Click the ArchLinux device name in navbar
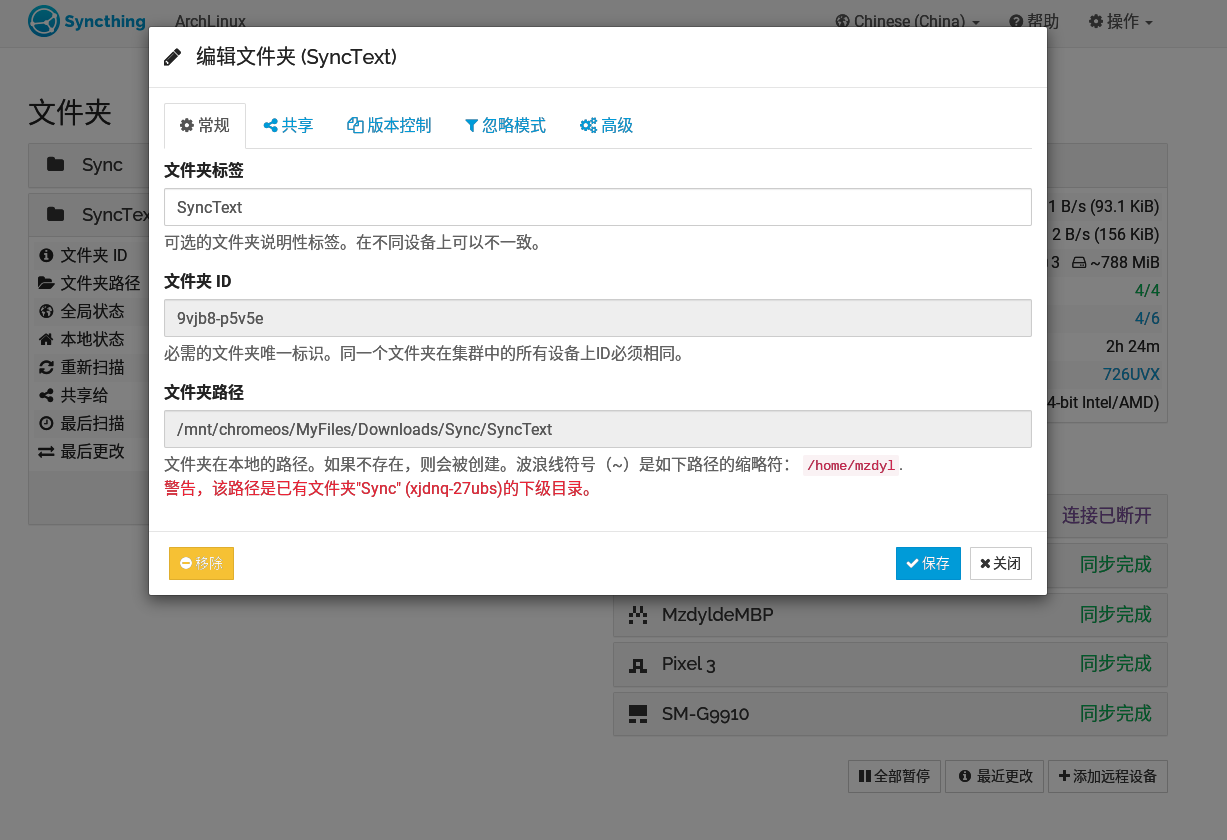 coord(210,21)
